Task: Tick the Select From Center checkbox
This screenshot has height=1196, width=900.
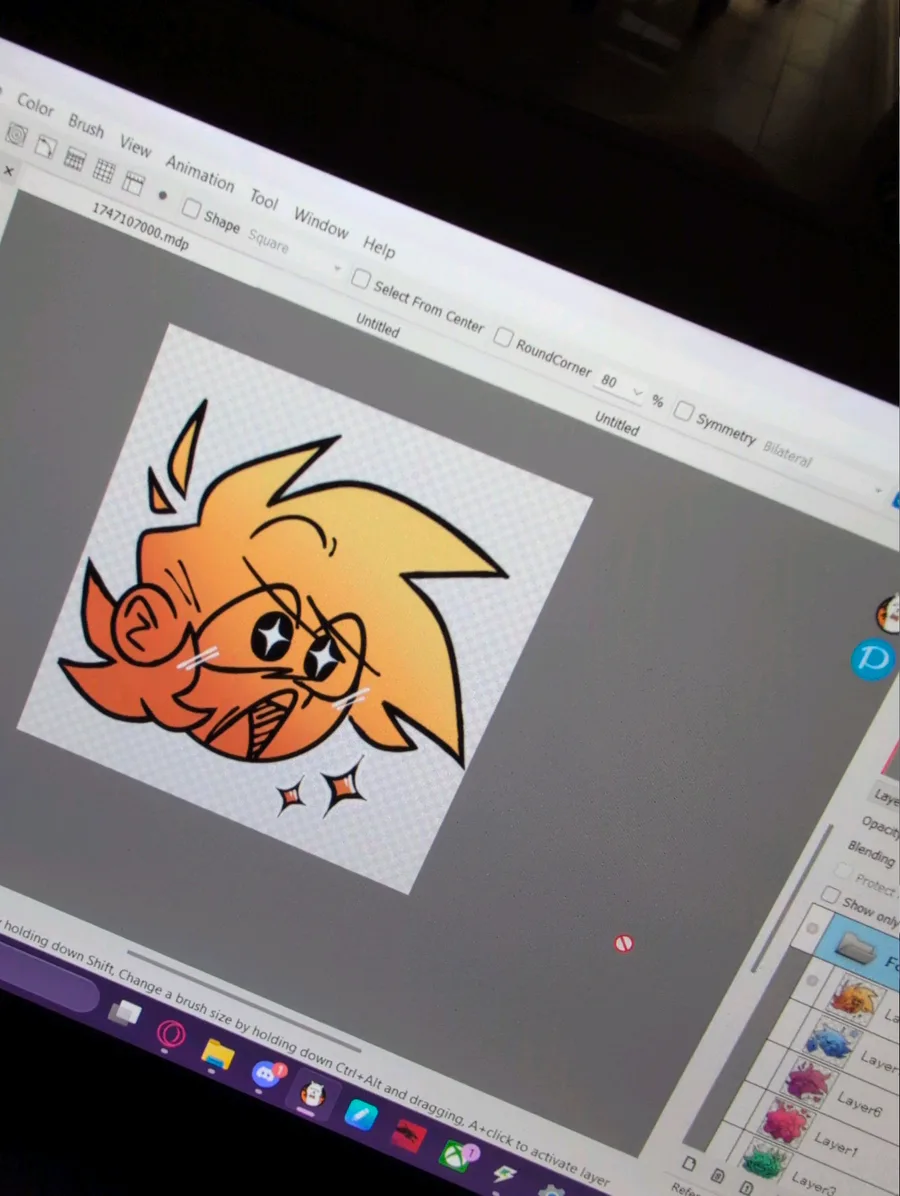Action: point(360,278)
